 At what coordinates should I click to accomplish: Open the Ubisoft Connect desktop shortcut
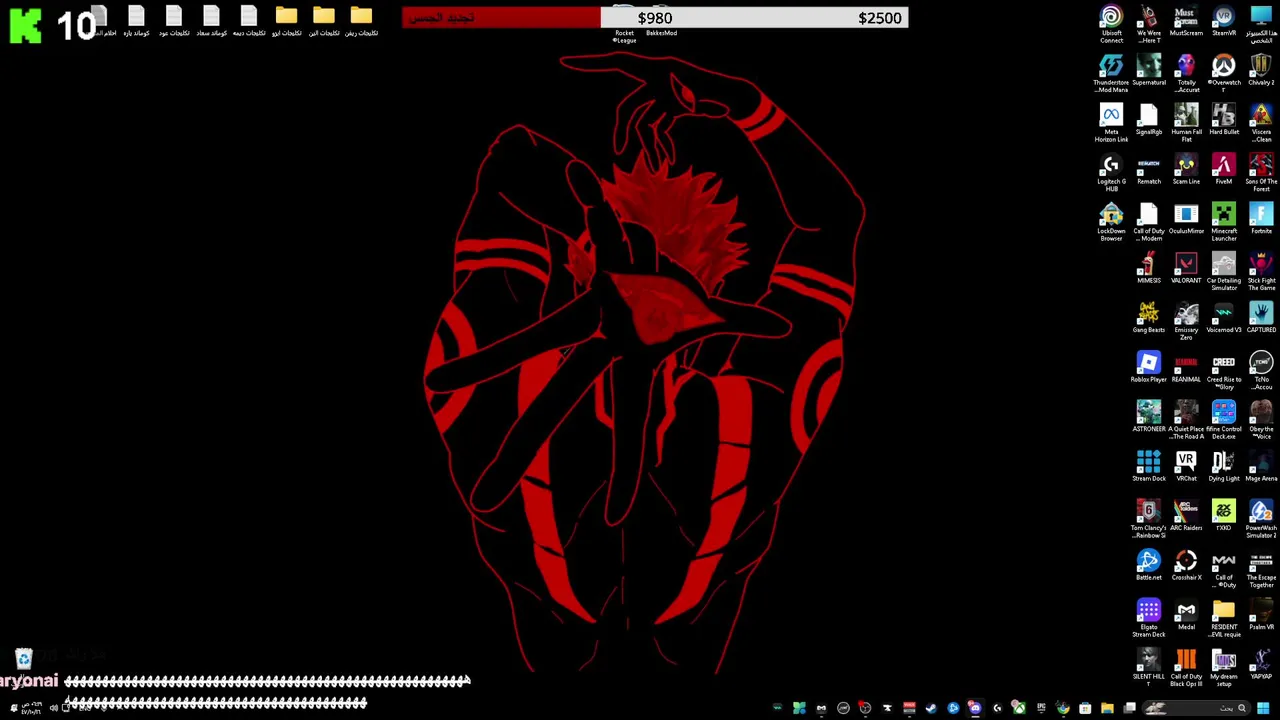(x=1111, y=24)
